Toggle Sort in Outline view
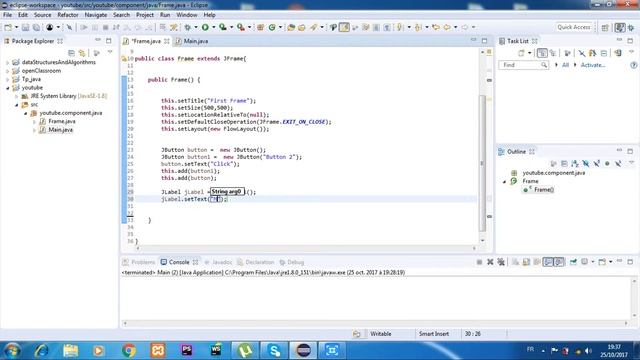The width and height of the screenshot is (640, 360). (x=575, y=163)
